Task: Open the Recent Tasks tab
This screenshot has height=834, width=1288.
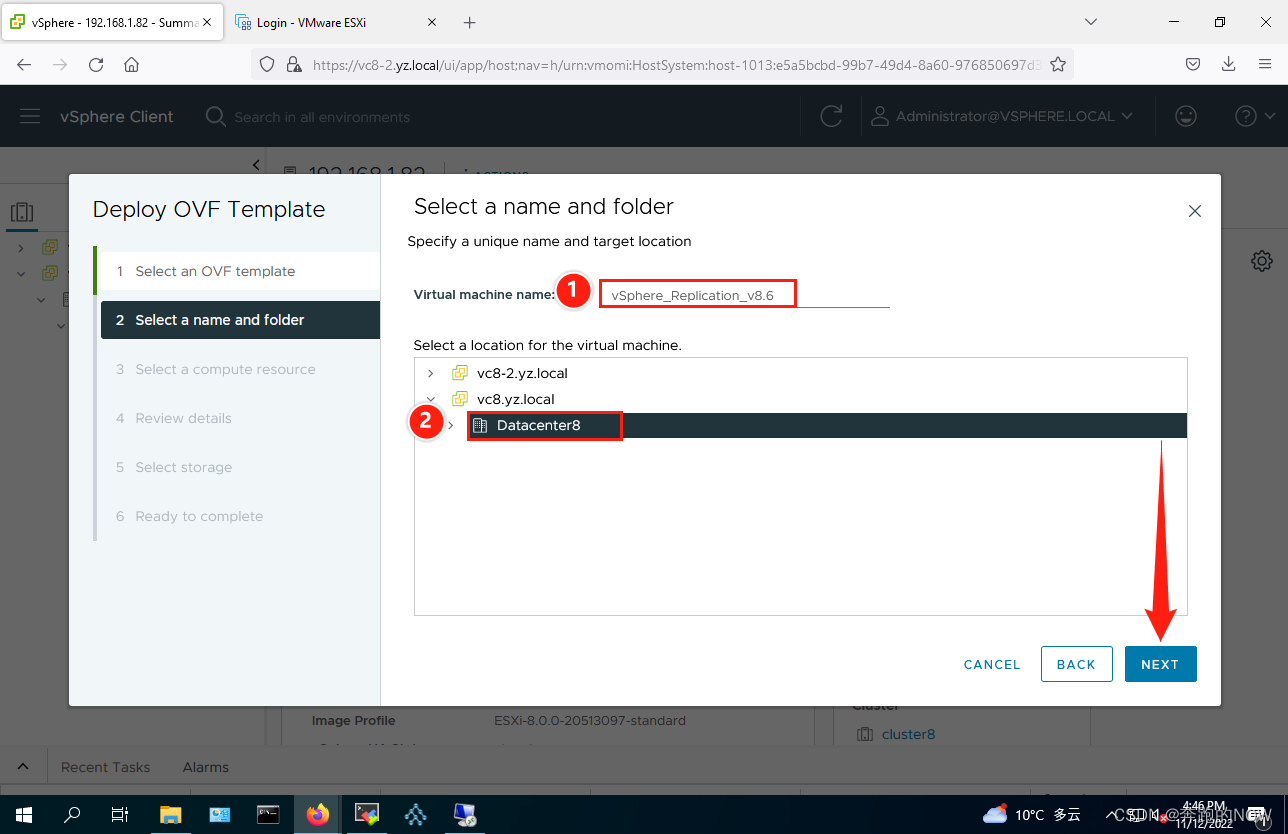Action: pos(105,767)
